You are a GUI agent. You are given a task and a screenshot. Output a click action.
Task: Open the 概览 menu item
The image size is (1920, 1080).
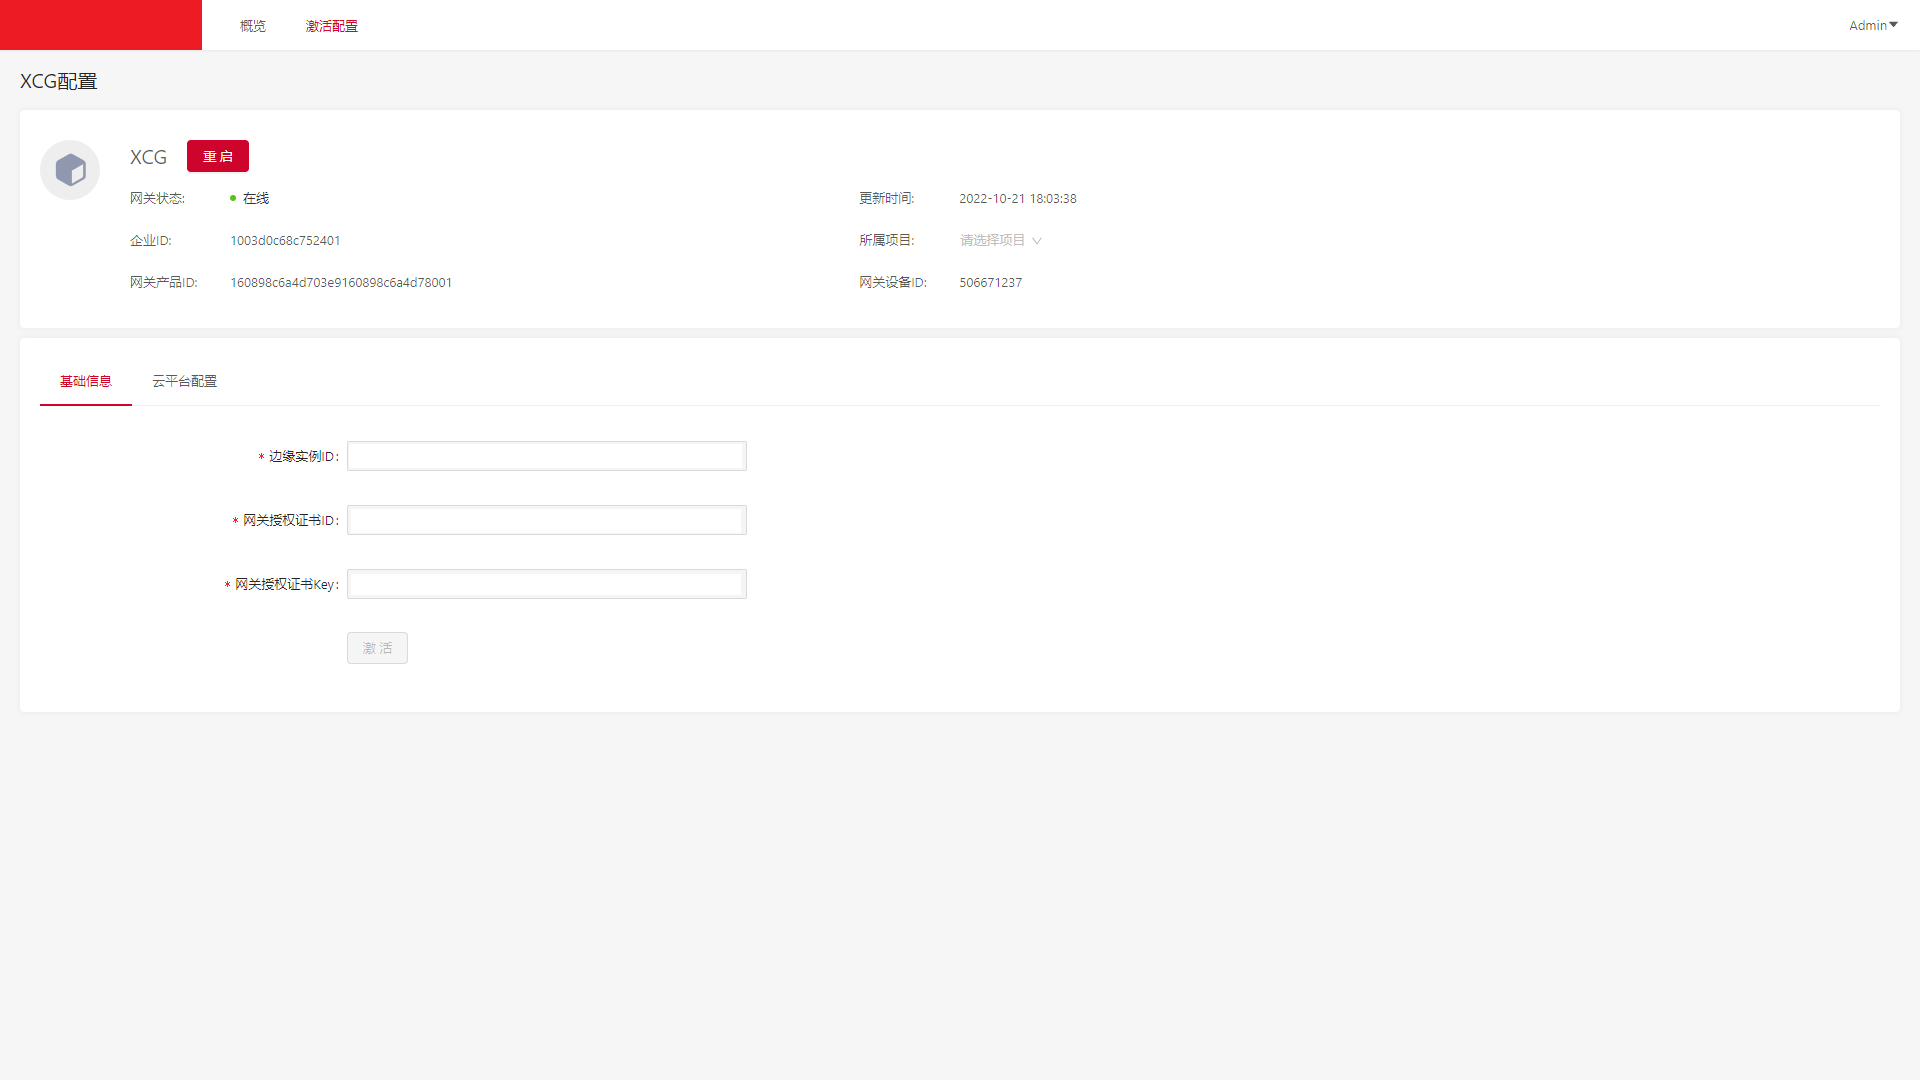[x=253, y=26]
